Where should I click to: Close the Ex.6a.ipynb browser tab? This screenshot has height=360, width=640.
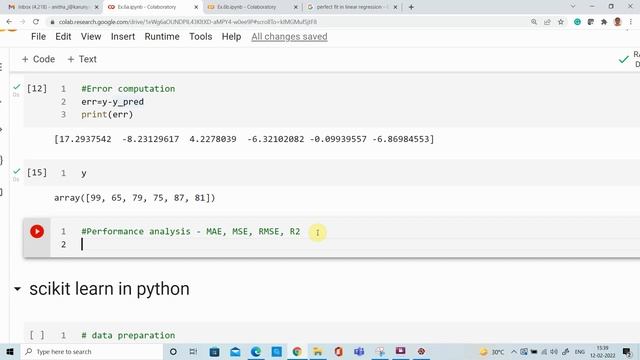pyautogui.click(x=196, y=7)
